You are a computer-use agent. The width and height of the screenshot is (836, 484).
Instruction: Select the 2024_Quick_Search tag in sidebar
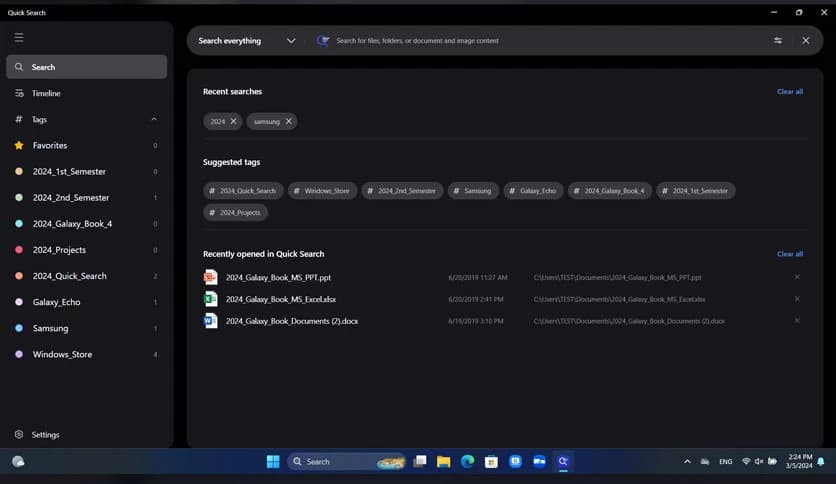click(86, 276)
